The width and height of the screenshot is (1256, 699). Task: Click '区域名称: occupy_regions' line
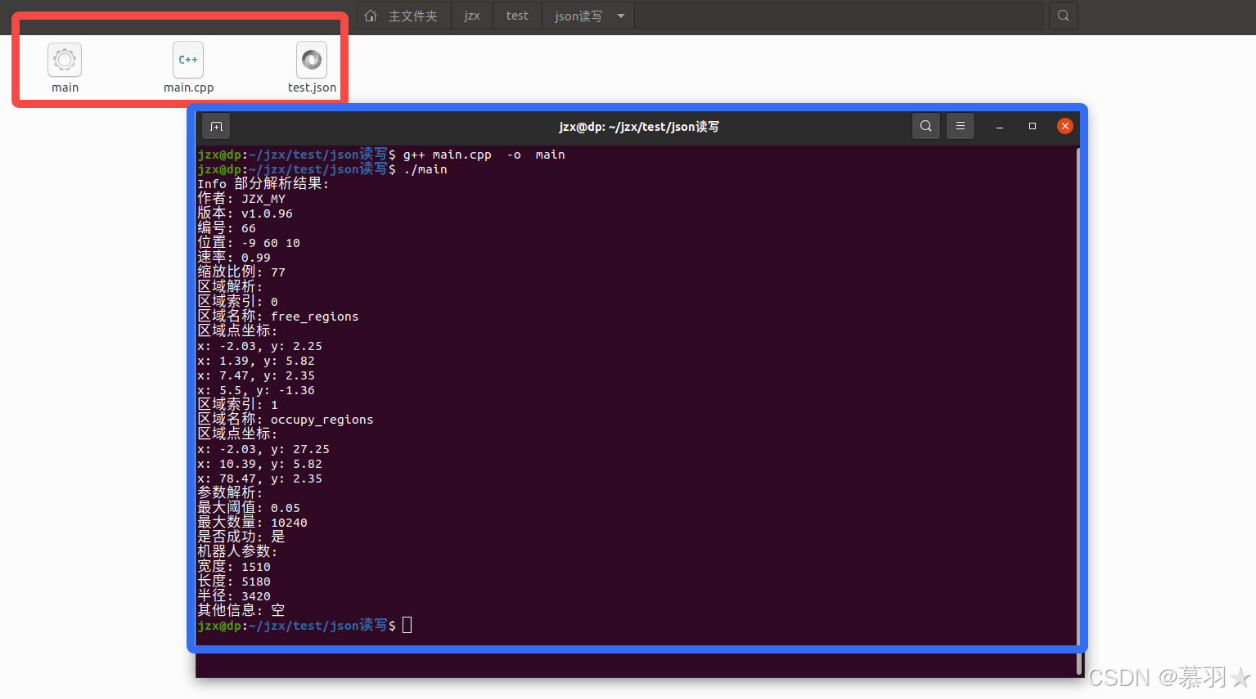click(x=285, y=419)
